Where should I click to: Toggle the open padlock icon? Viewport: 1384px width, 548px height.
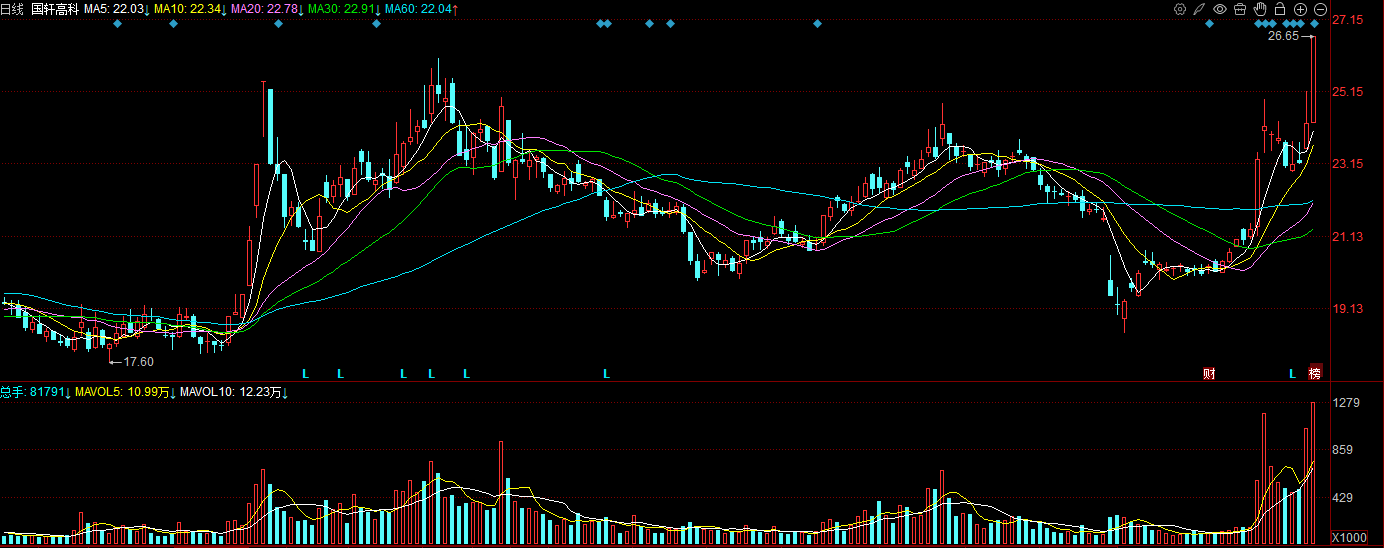point(1280,9)
